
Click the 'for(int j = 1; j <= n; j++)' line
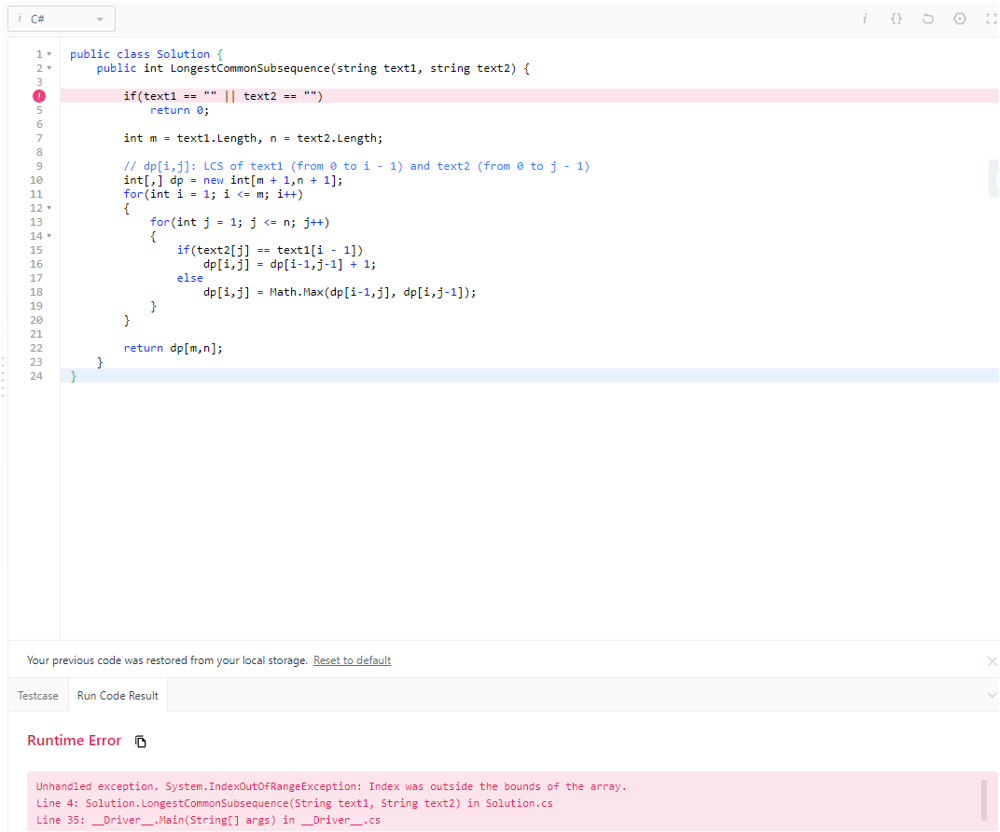[240, 223]
